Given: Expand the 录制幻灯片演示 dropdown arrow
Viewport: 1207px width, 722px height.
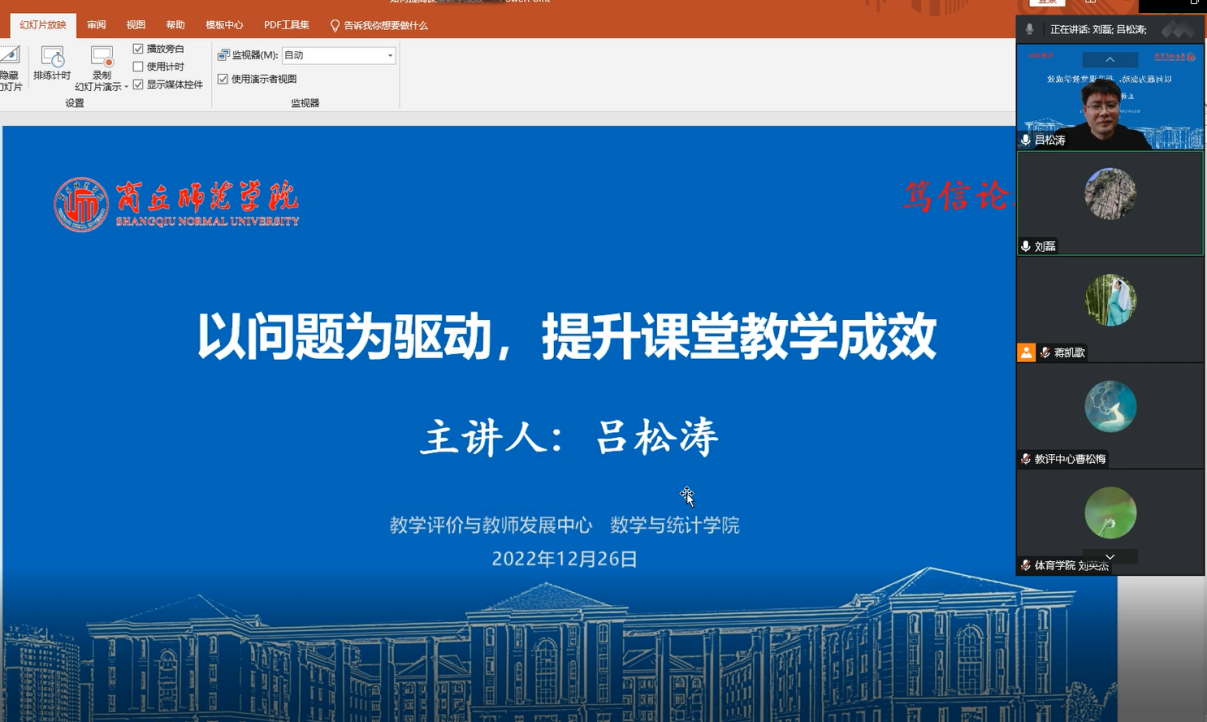Looking at the screenshot, I should 126,88.
